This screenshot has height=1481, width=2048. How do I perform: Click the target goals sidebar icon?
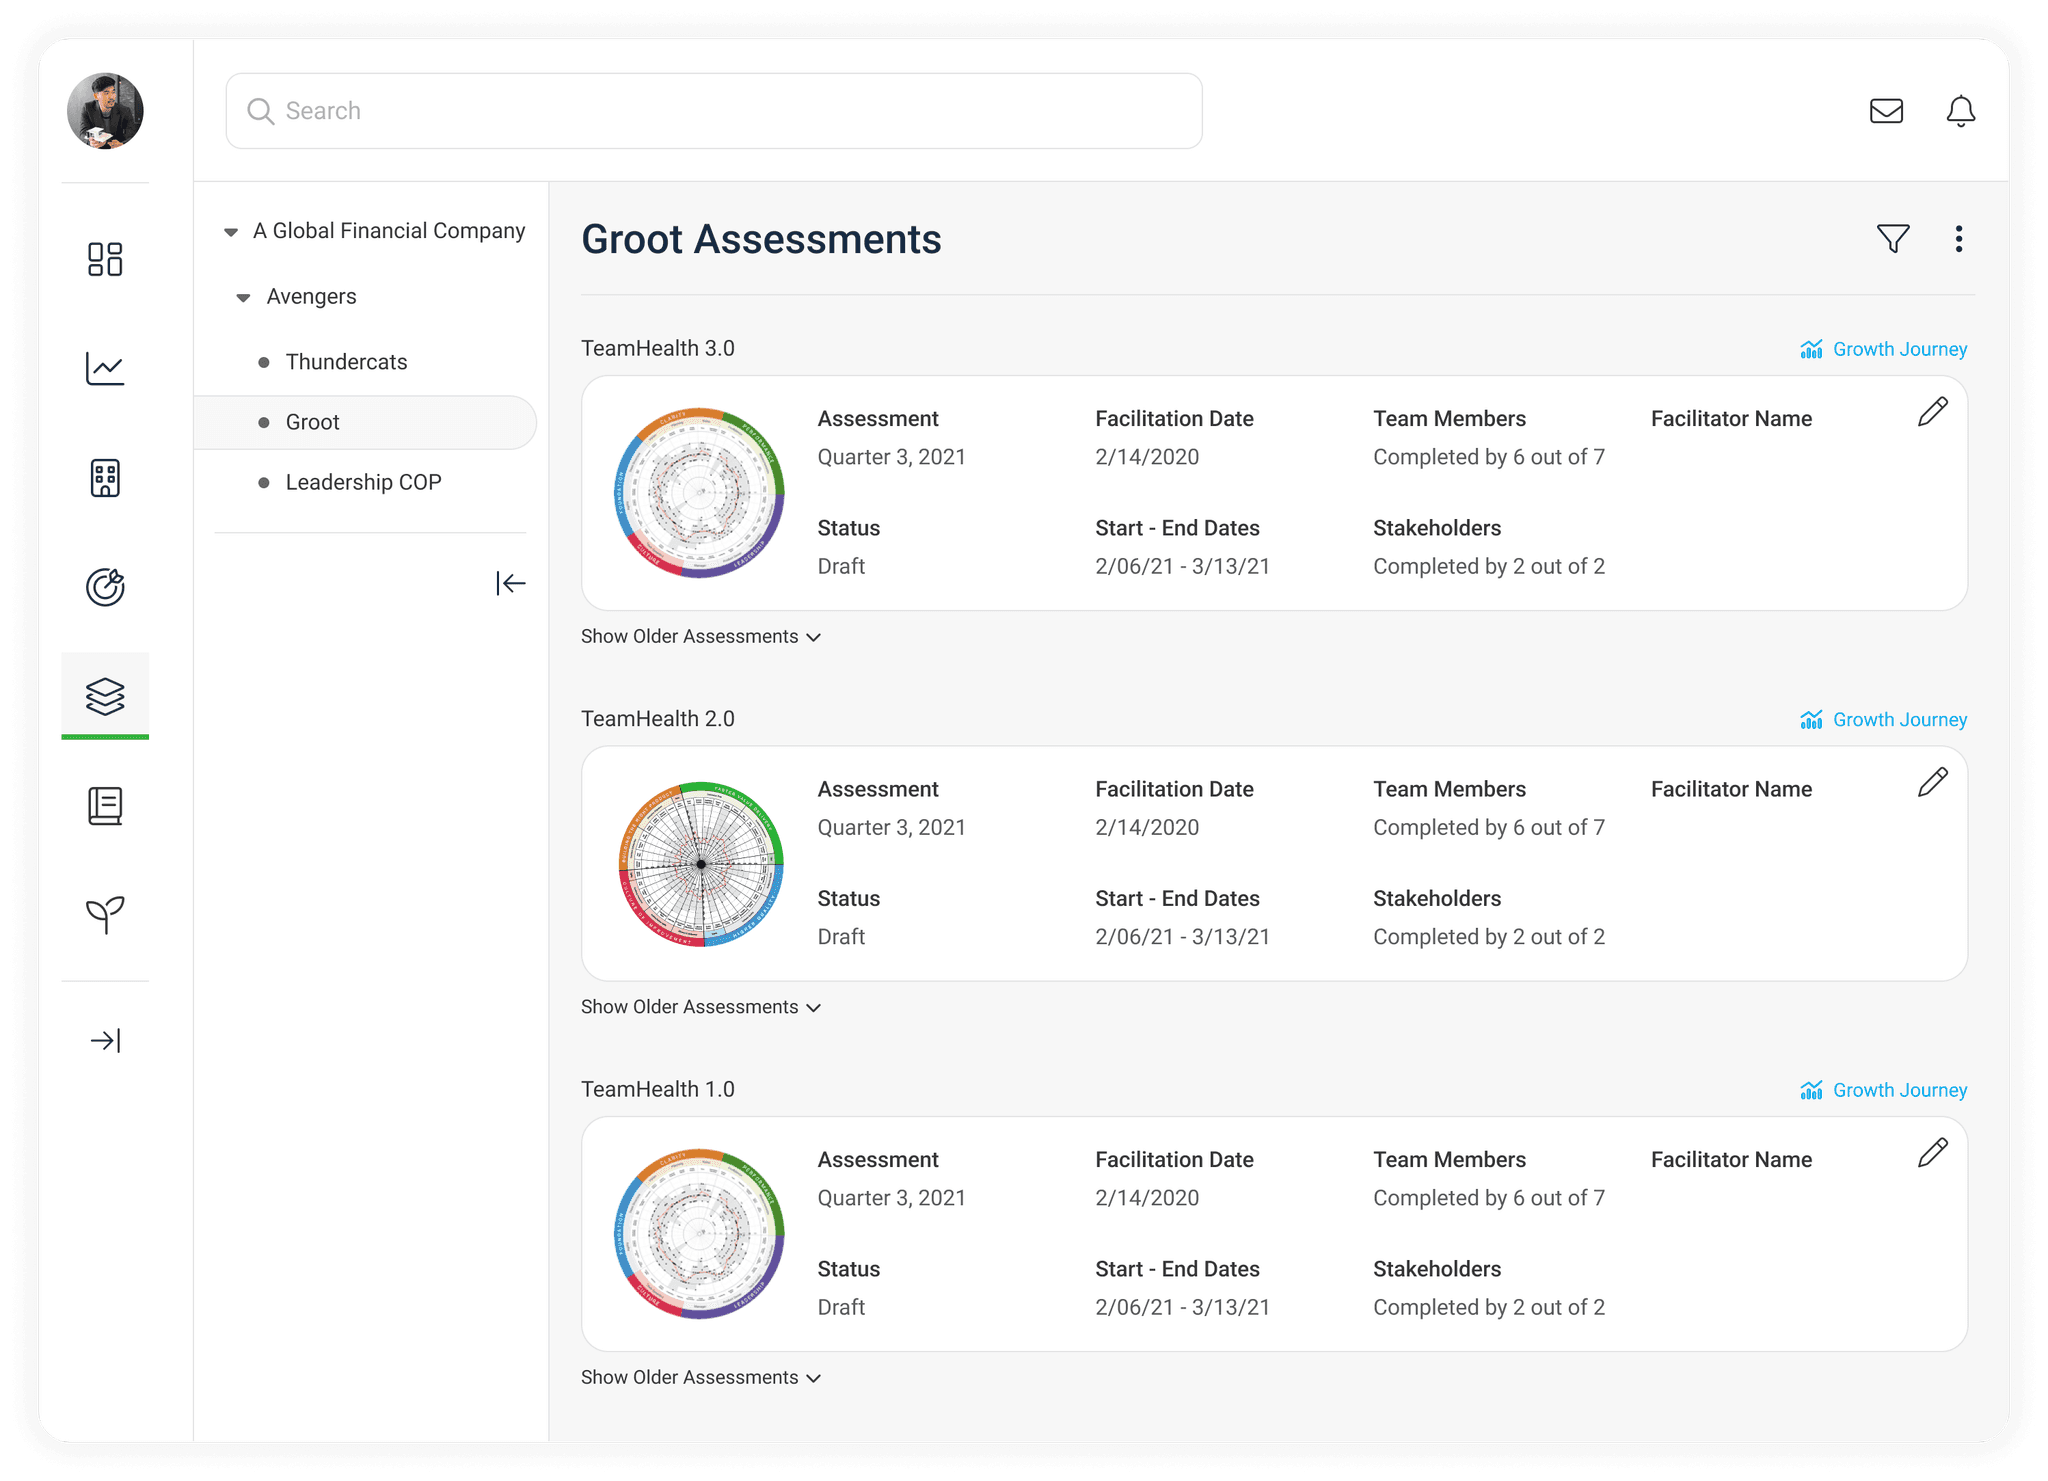click(105, 587)
